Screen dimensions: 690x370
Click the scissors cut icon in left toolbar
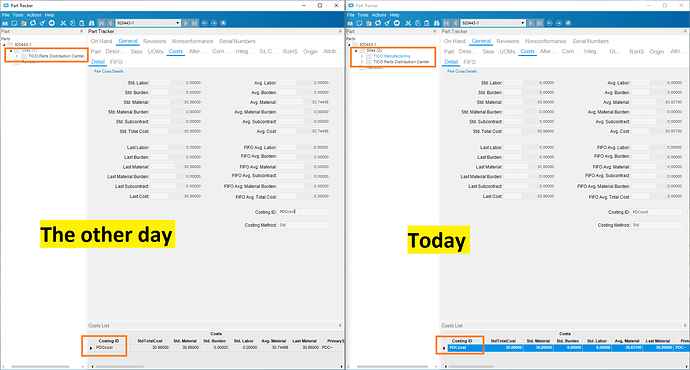63,23
